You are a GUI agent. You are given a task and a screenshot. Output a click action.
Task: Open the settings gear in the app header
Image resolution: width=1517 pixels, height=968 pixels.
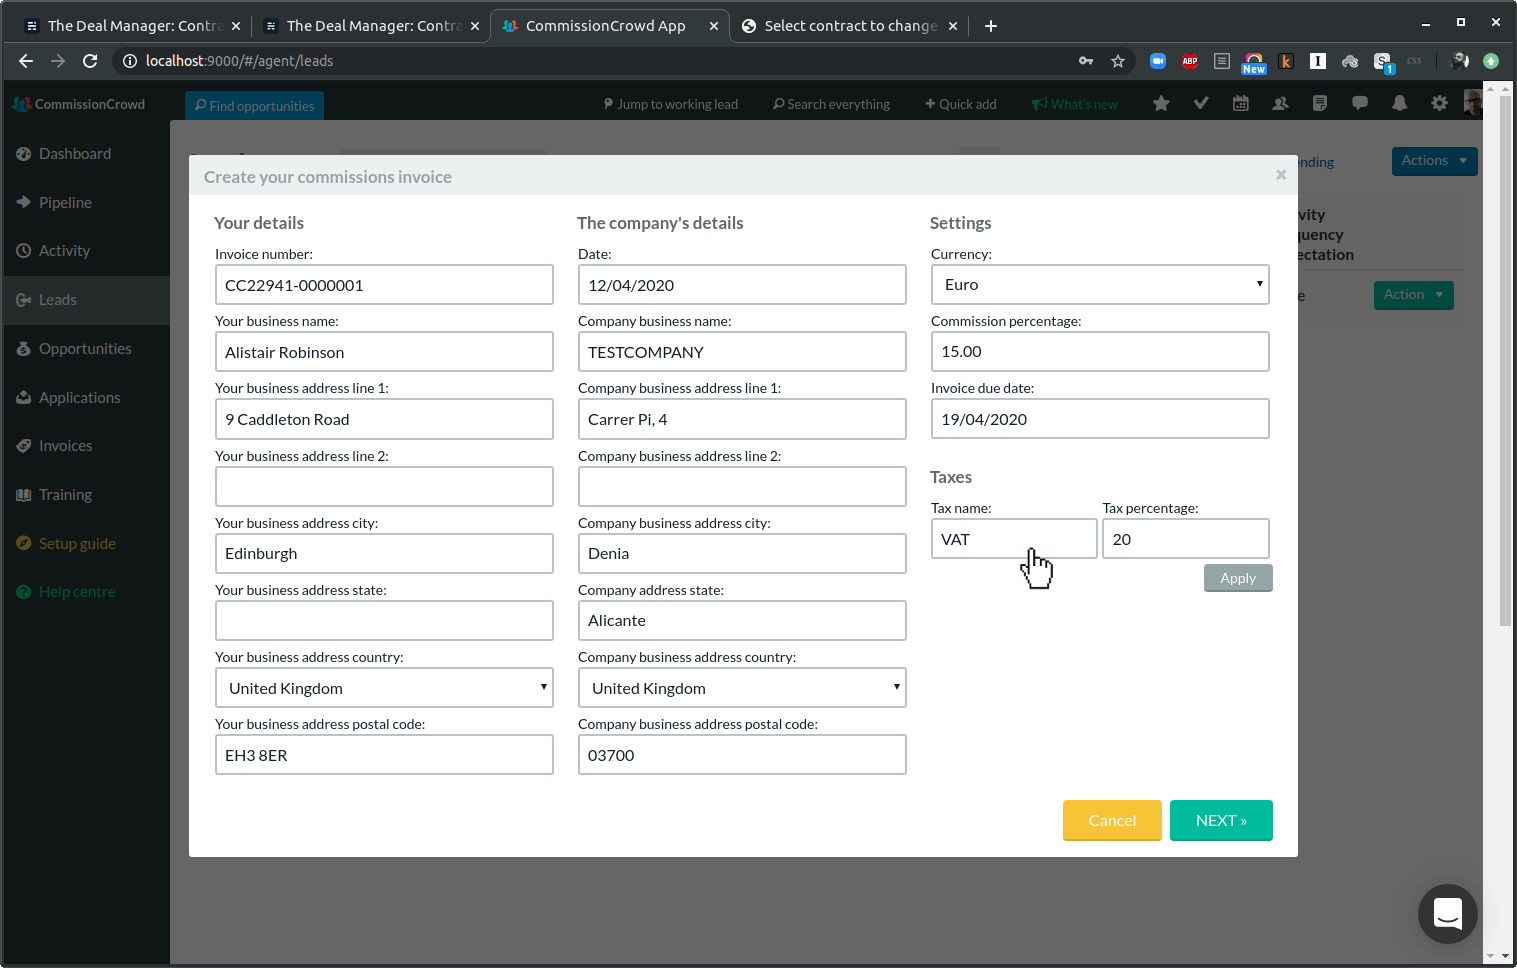1439,103
